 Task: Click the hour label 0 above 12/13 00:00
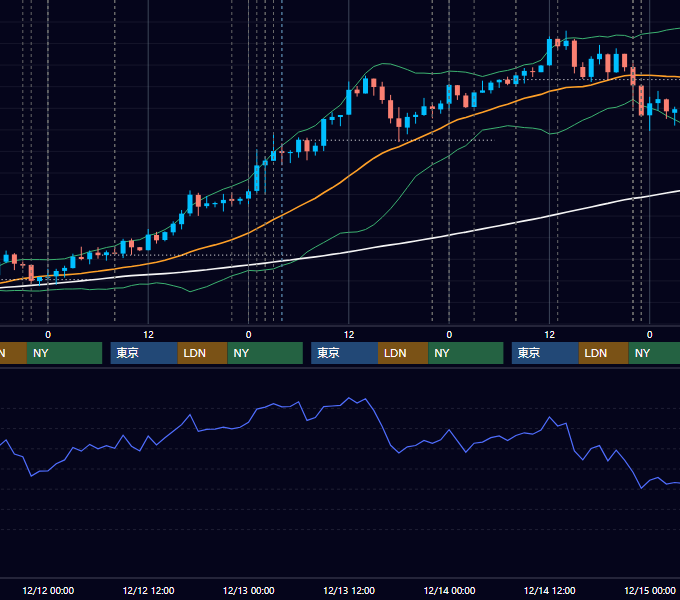click(x=248, y=335)
